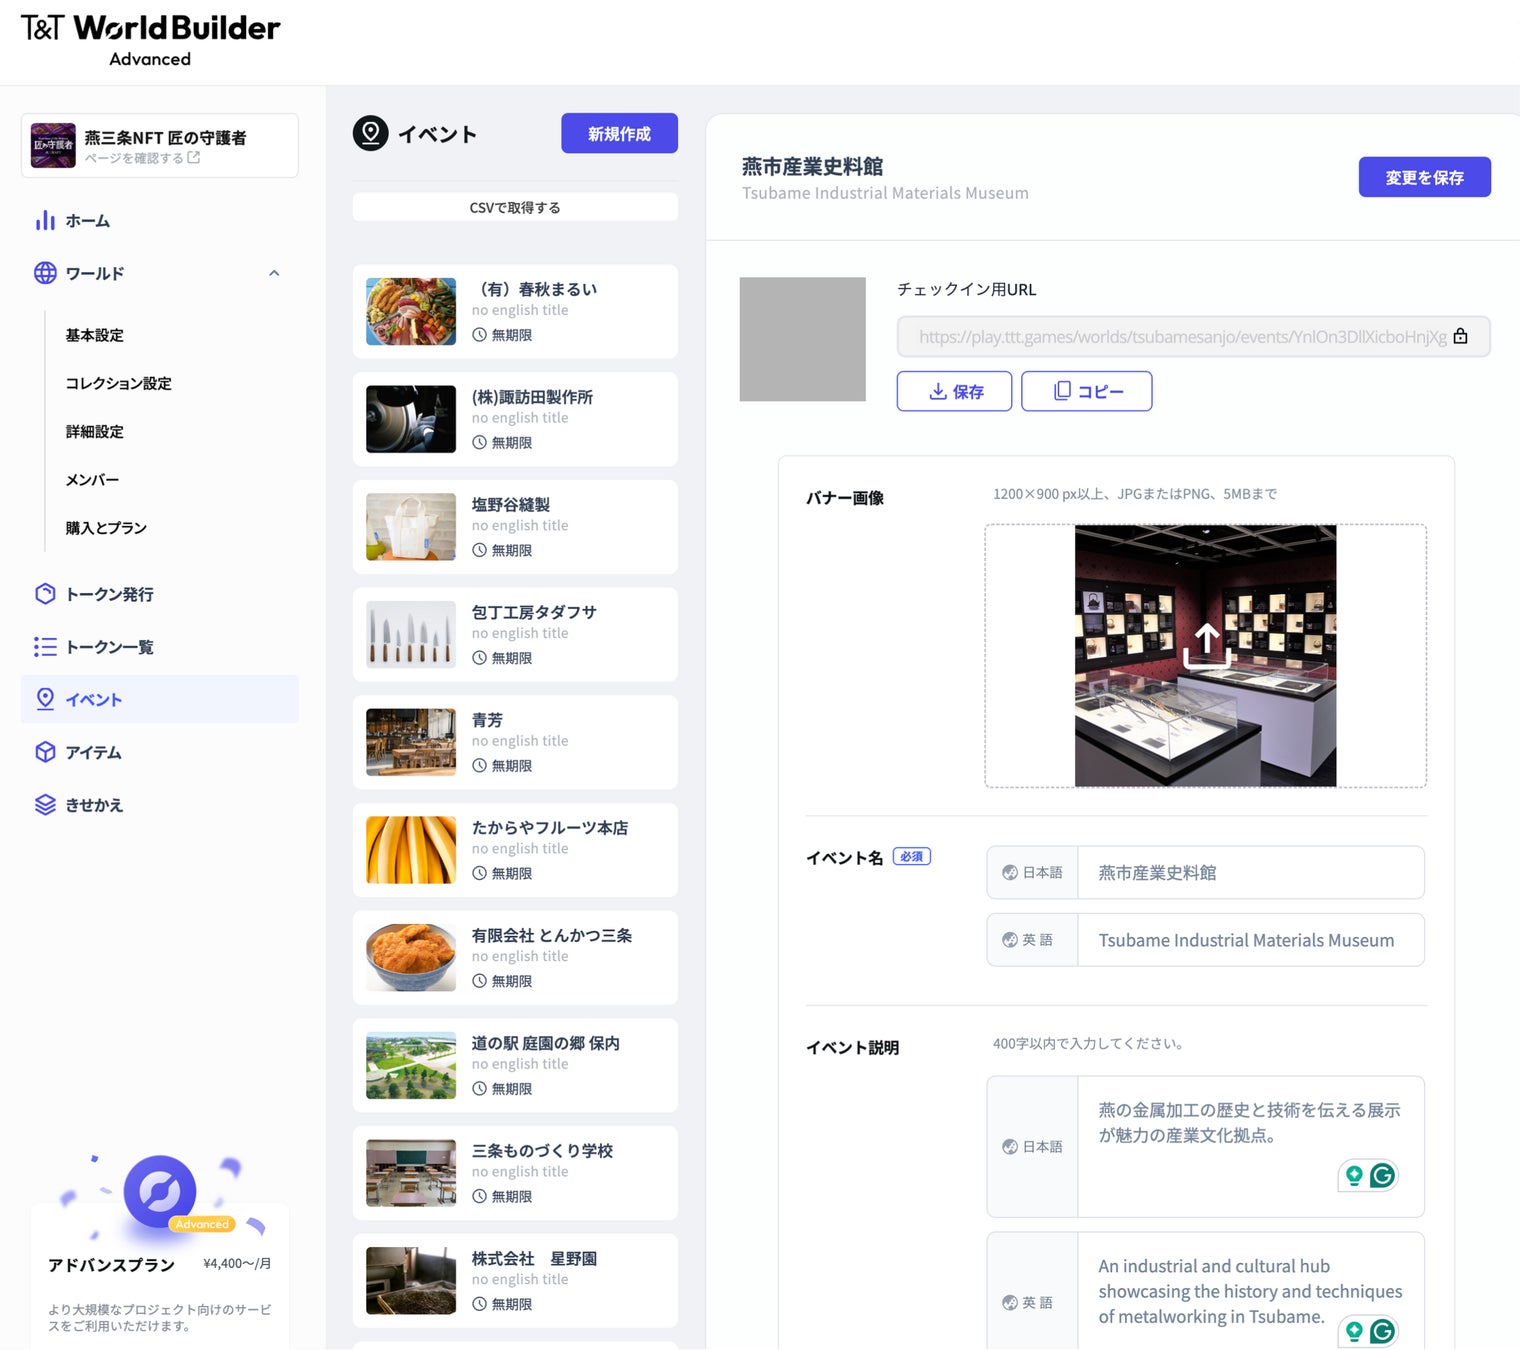The width and height of the screenshot is (1520, 1350).
Task: Go to コレクション設定 in sidebar
Action: tap(118, 383)
